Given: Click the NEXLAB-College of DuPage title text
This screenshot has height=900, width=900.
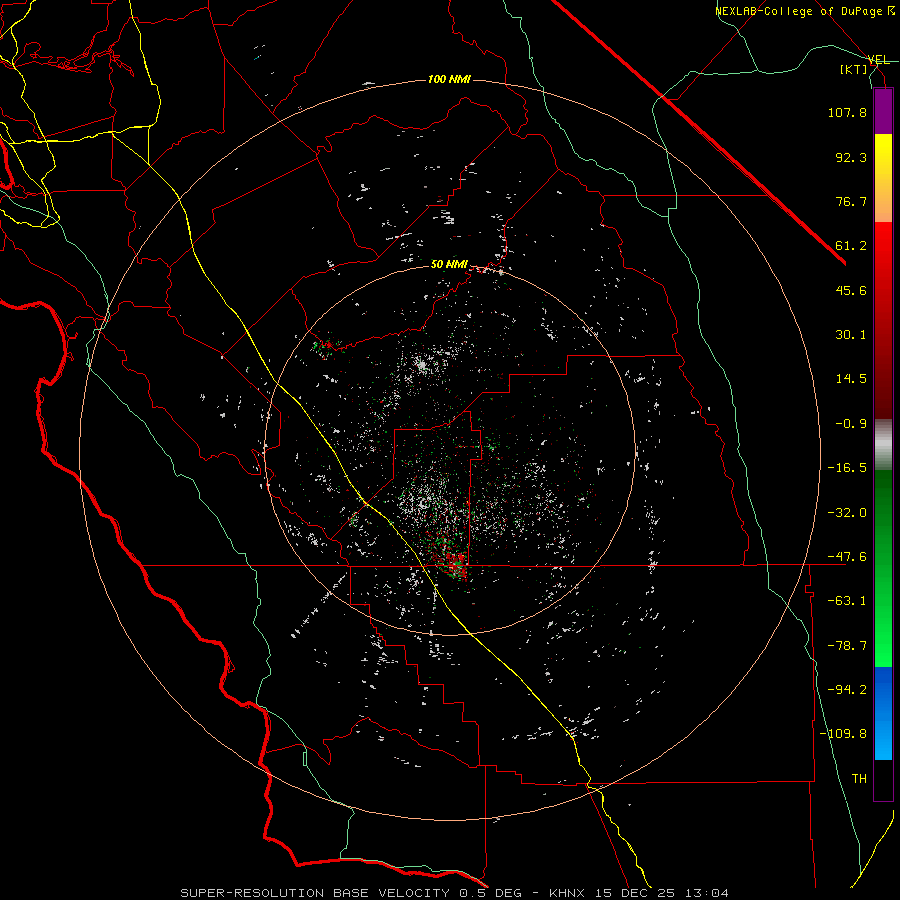Looking at the screenshot, I should pyautogui.click(x=805, y=11).
